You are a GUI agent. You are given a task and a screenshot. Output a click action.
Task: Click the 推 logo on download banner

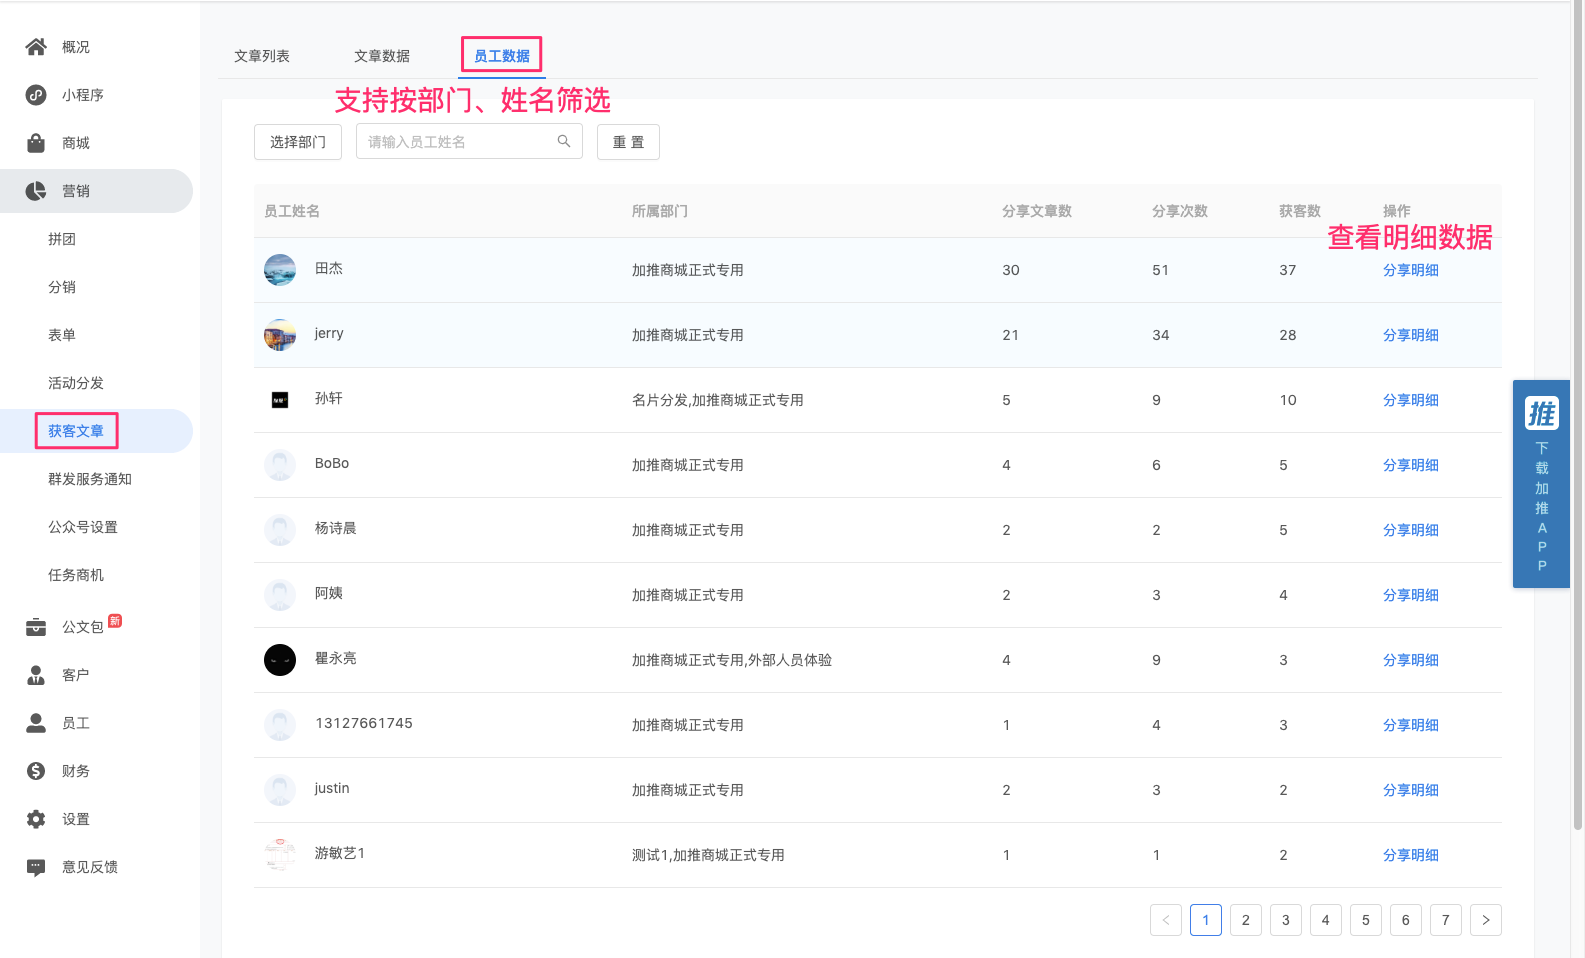(1541, 413)
